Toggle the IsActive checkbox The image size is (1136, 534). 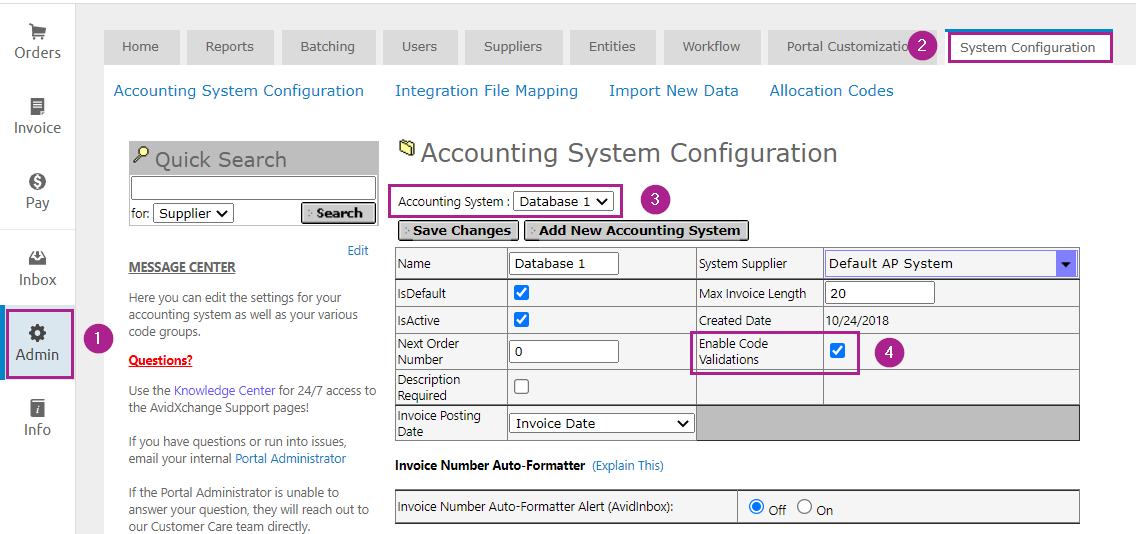(x=521, y=320)
